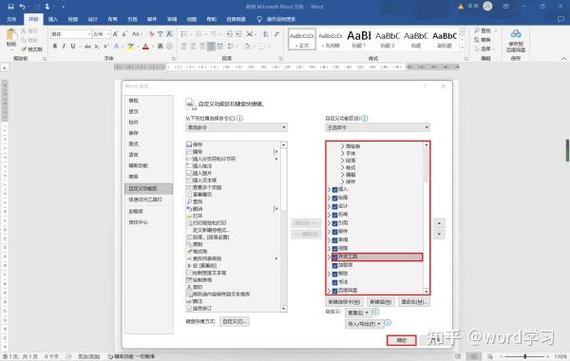Click the command list vertical scrollbar
This screenshot has height=361, width=570.
(x=284, y=226)
